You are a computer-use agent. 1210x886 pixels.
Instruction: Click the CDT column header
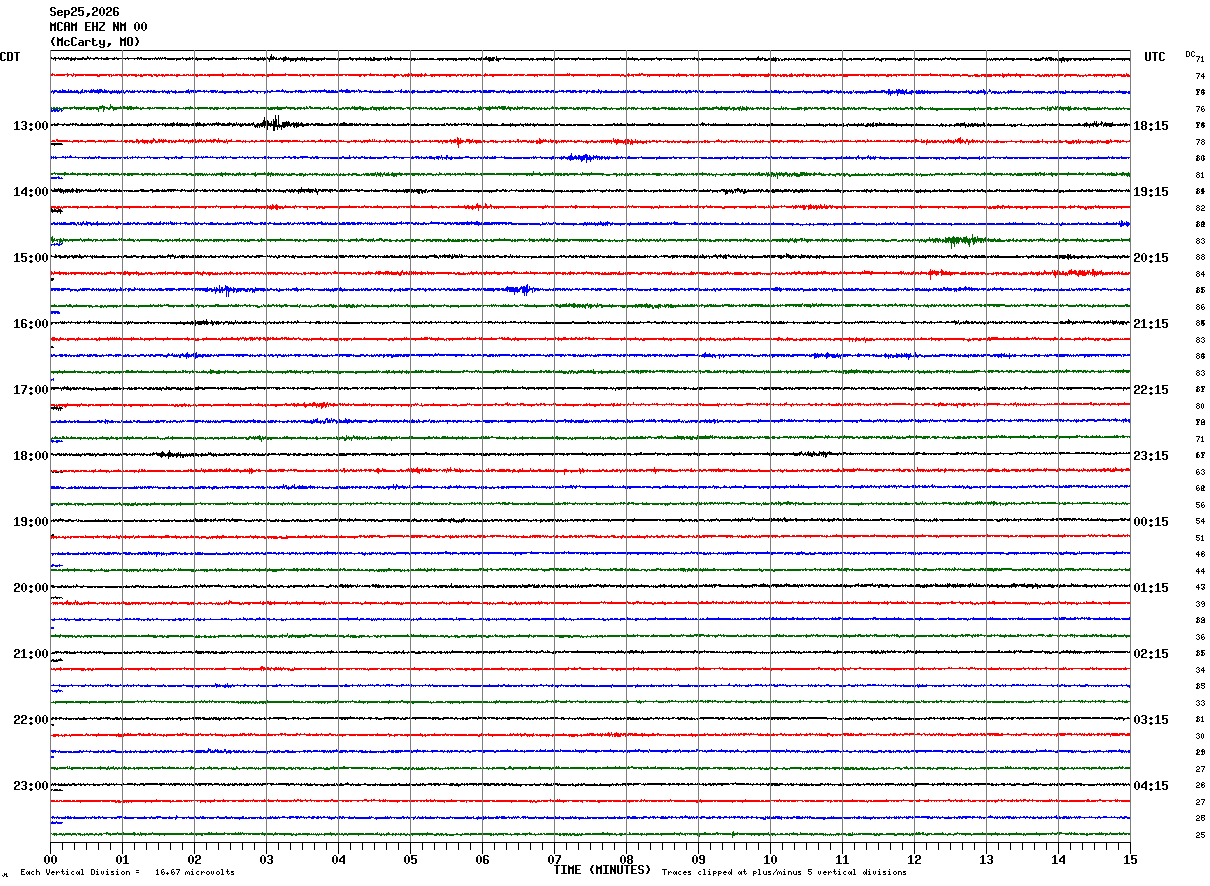(10, 57)
